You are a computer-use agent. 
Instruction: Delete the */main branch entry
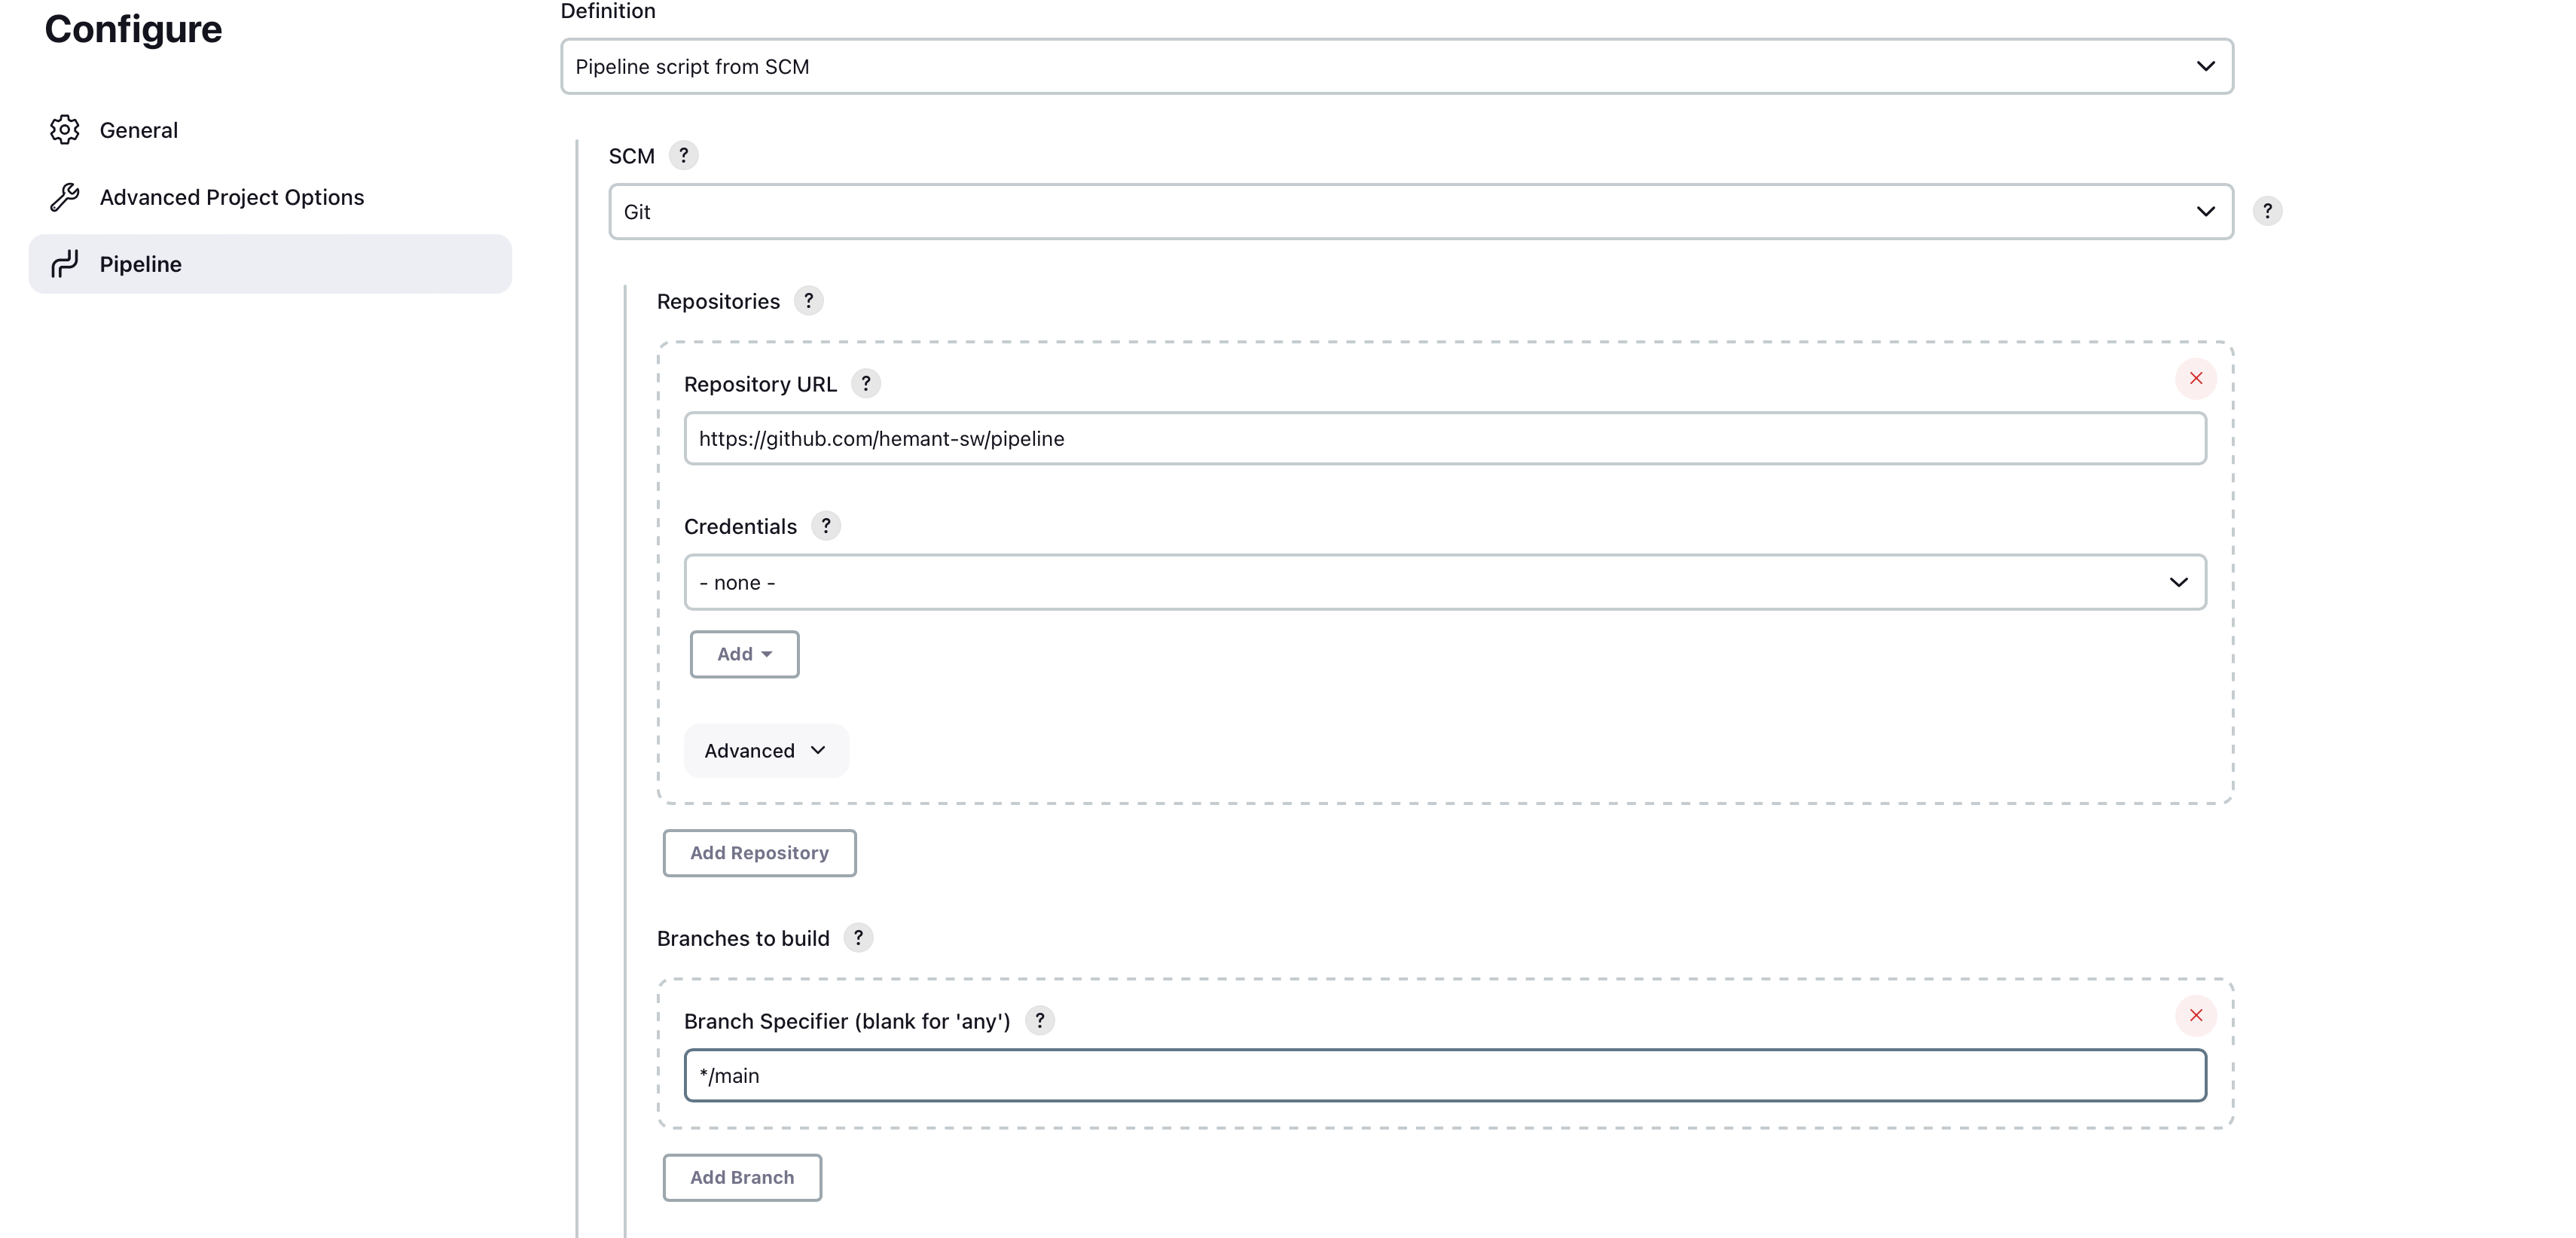[x=2195, y=1016]
